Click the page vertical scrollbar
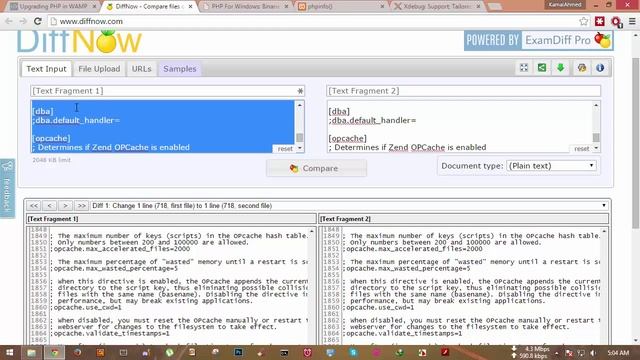 tap(636, 143)
